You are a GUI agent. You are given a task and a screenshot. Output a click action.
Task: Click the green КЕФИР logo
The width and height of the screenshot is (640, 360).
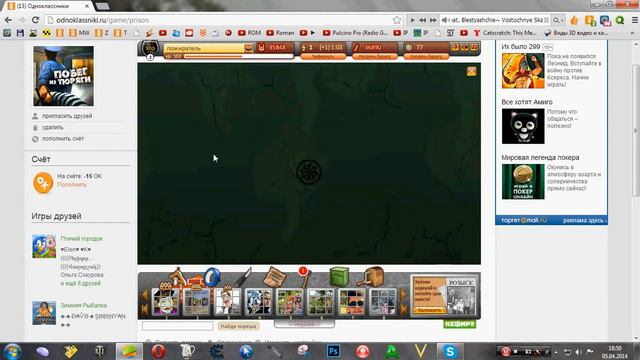click(460, 324)
